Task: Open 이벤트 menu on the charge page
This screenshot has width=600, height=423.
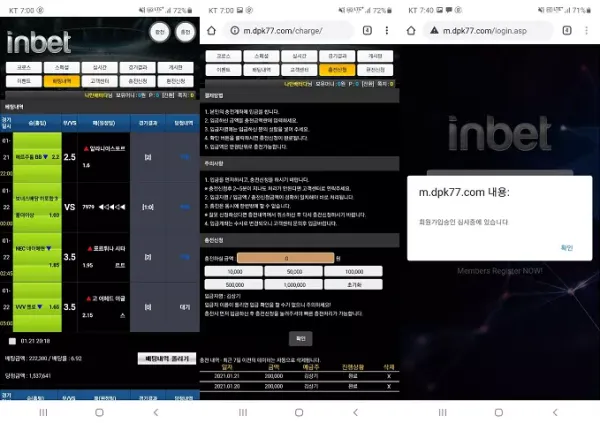Action: click(x=223, y=70)
